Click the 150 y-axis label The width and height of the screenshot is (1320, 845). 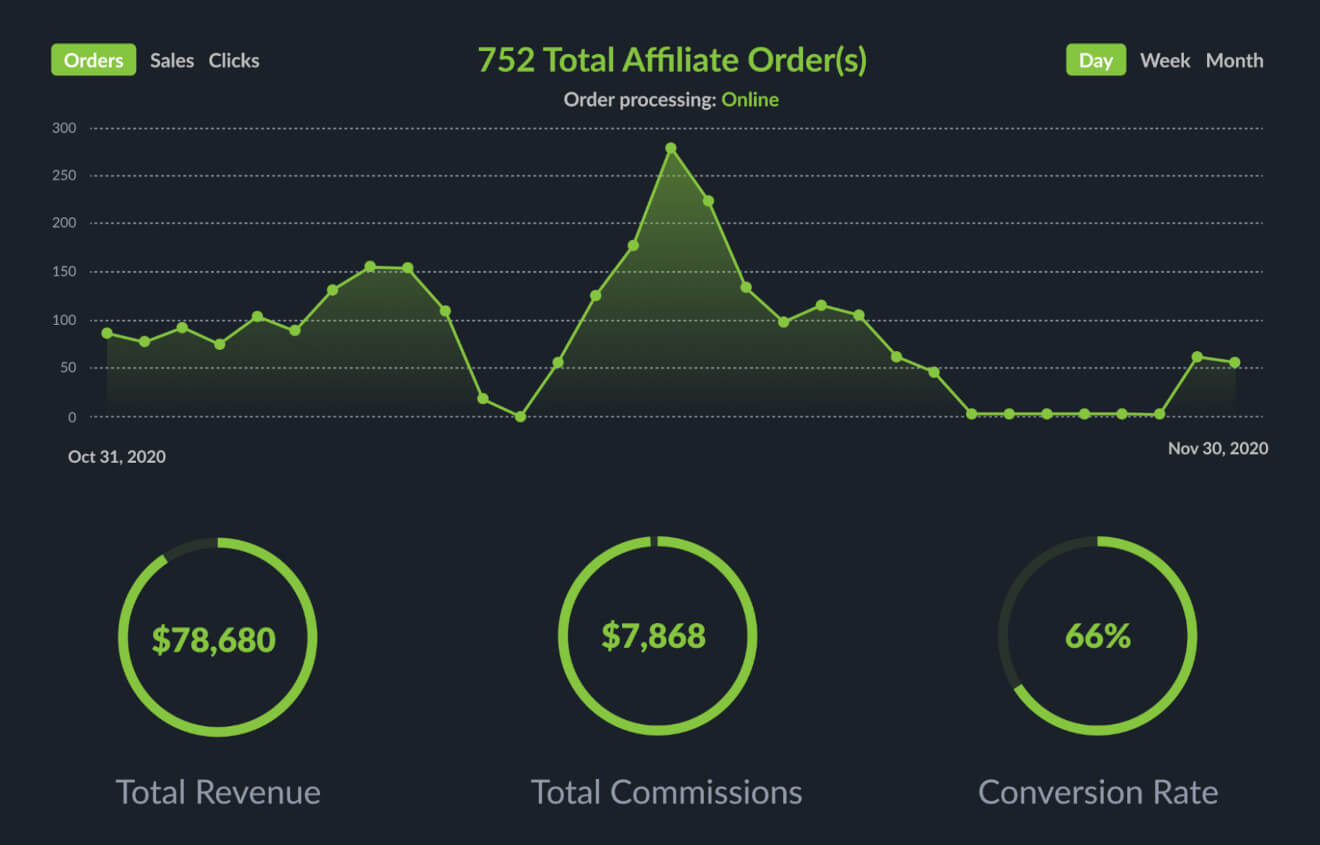coord(64,272)
